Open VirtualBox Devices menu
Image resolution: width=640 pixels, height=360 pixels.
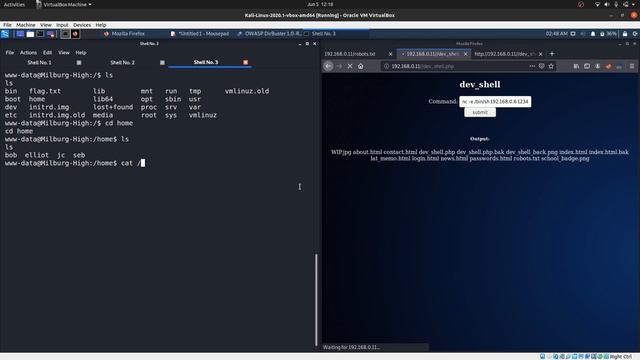(82, 25)
